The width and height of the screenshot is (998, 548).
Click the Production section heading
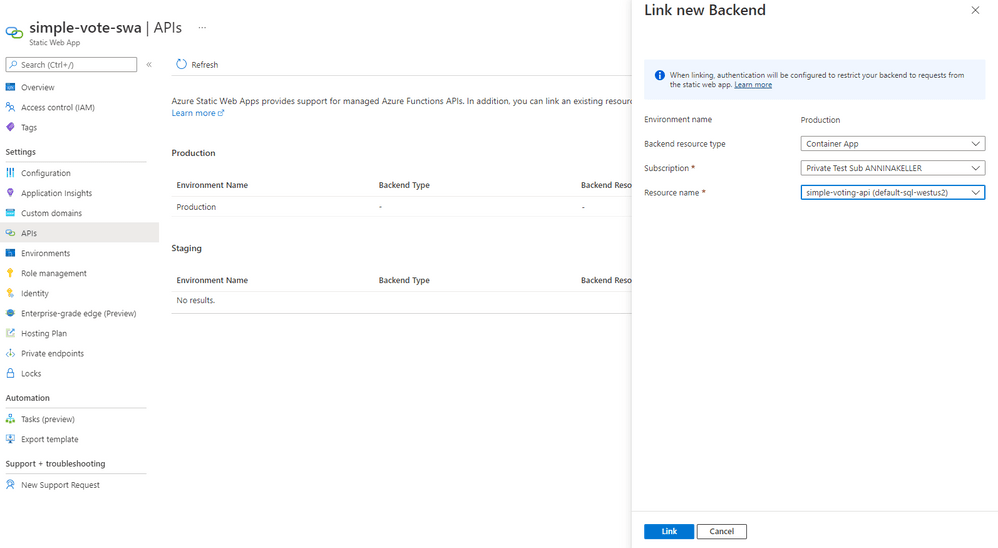click(x=193, y=153)
